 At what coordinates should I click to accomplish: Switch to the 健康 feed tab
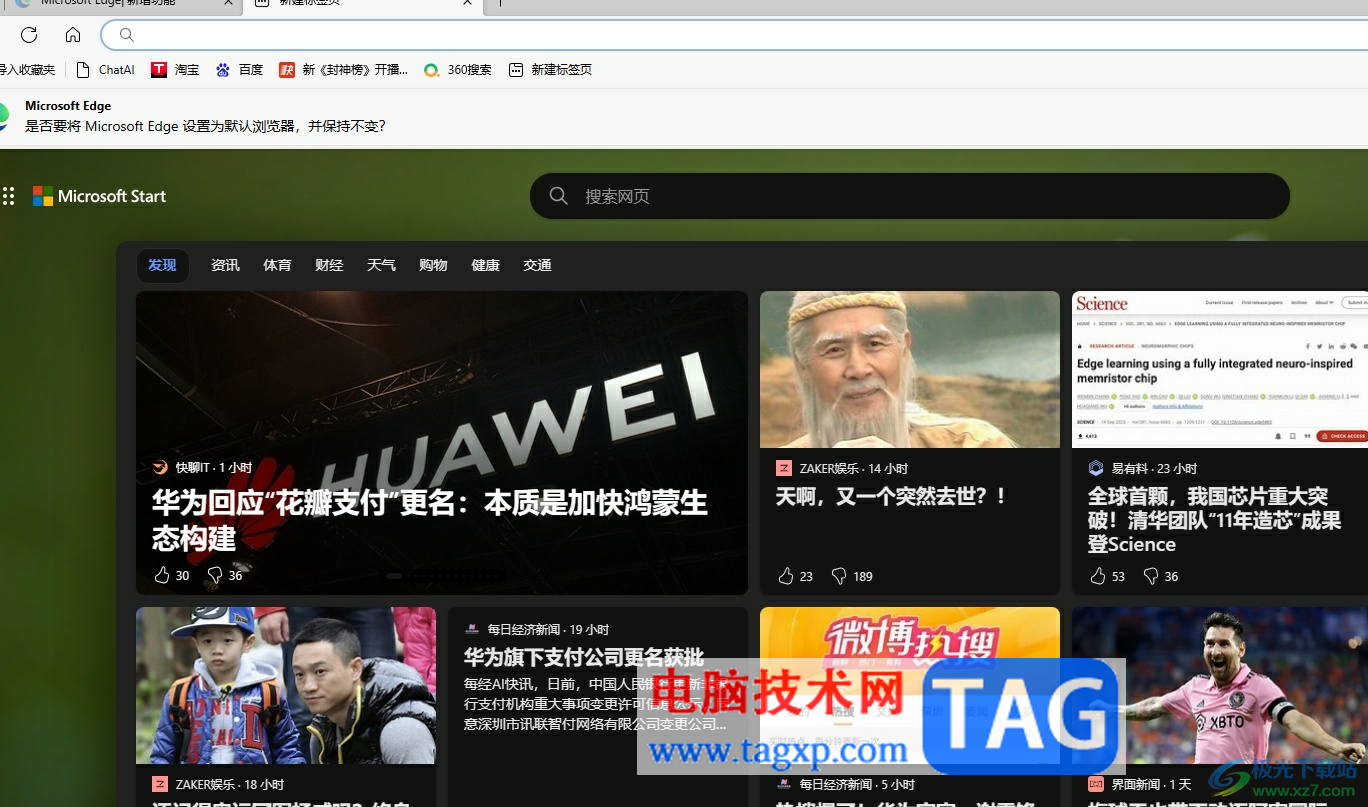(x=485, y=265)
